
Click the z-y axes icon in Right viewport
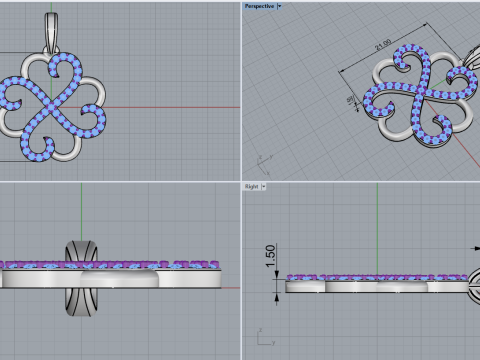(266, 337)
